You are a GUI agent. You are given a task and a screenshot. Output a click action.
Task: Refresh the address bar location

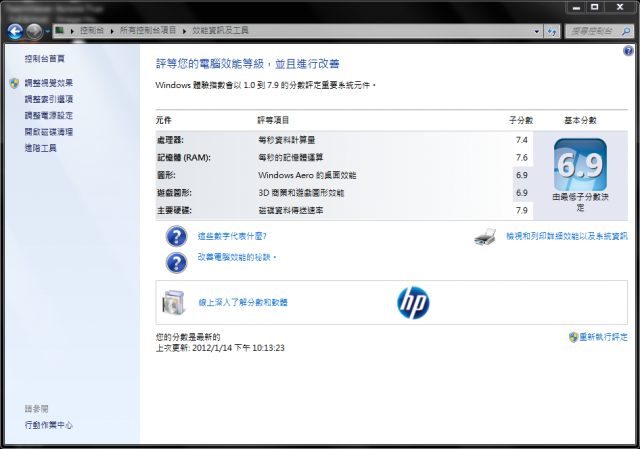click(552, 31)
